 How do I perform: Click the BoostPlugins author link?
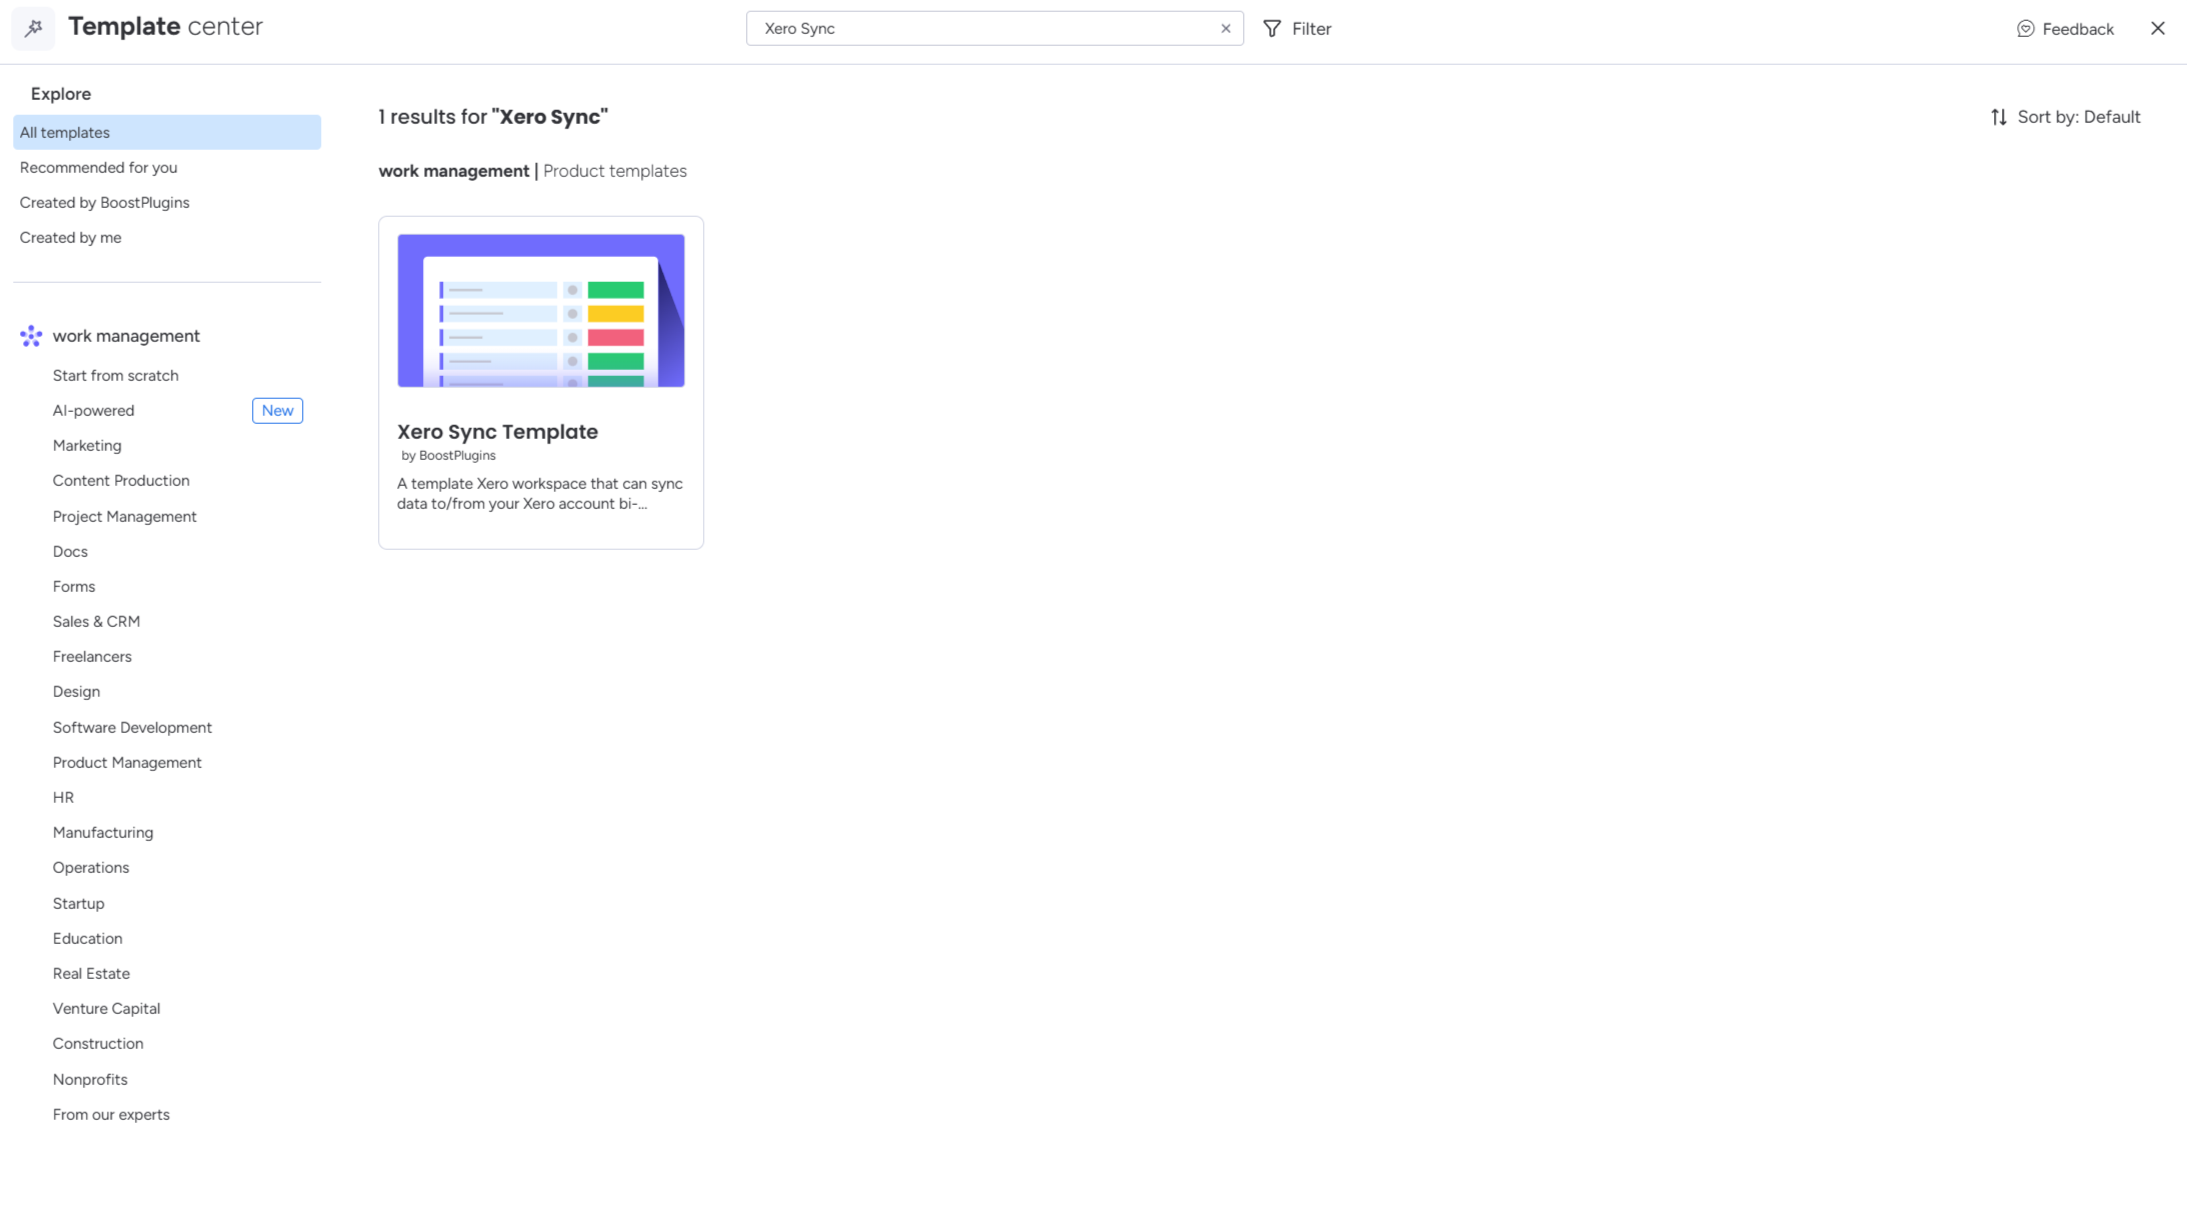[x=448, y=455]
